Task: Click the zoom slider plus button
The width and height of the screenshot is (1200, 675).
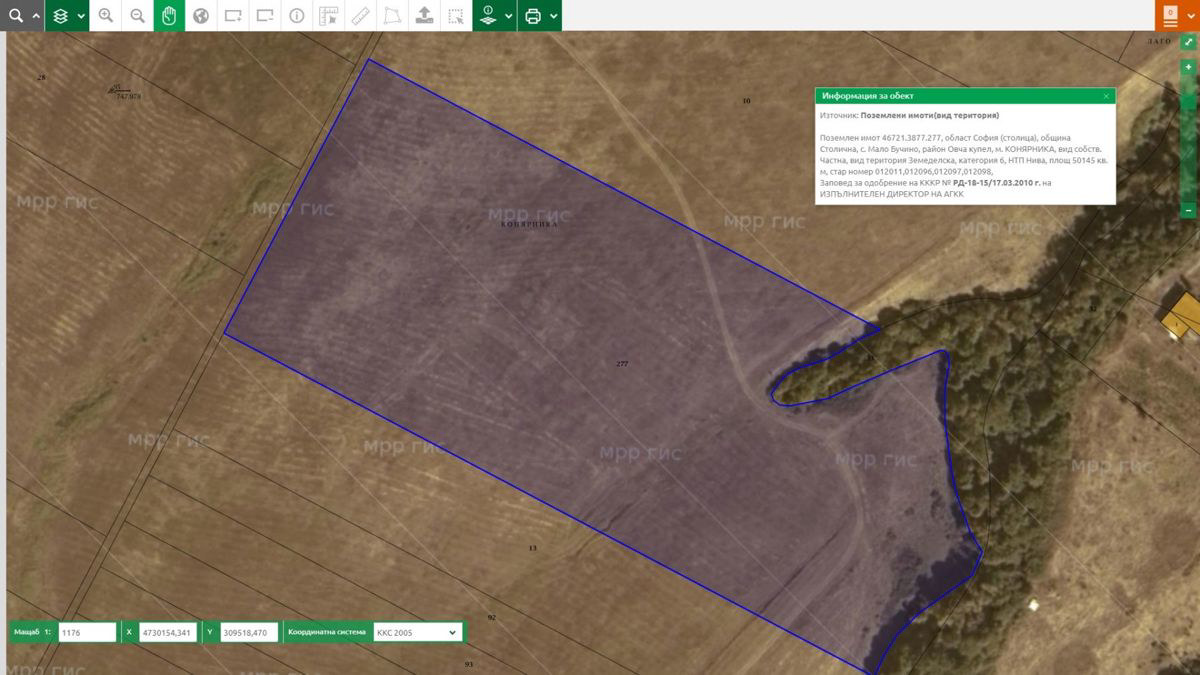Action: pos(1188,67)
